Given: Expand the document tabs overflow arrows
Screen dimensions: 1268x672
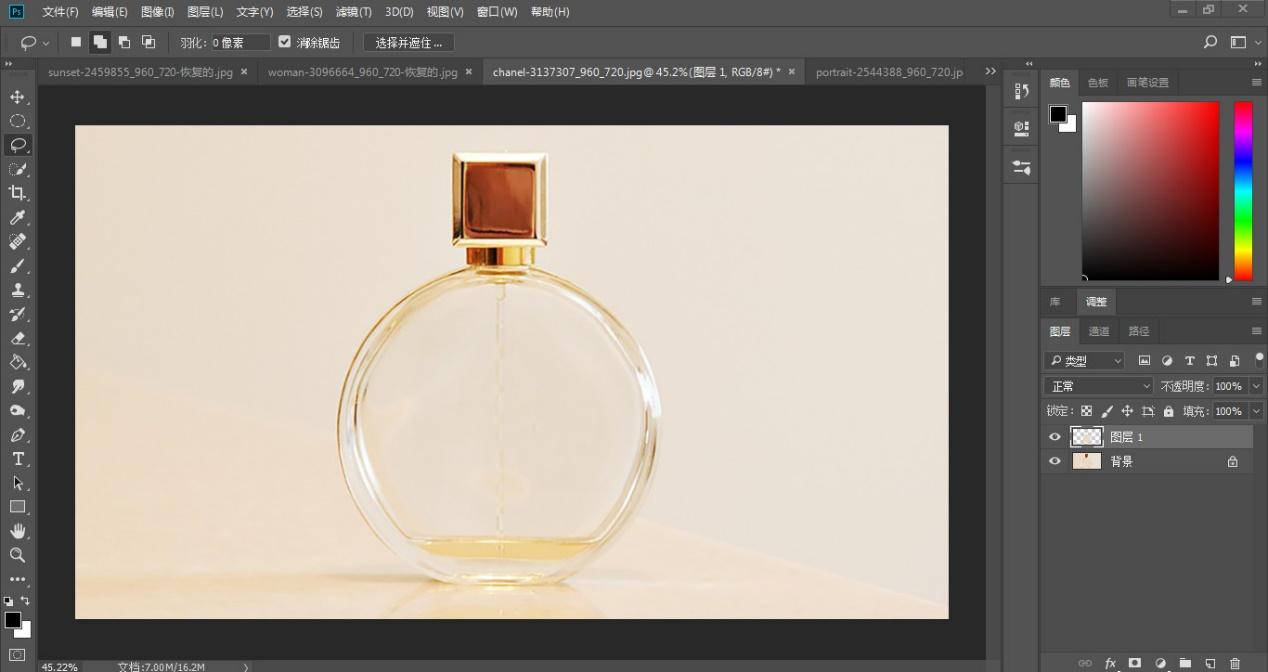Looking at the screenshot, I should pyautogui.click(x=990, y=71).
